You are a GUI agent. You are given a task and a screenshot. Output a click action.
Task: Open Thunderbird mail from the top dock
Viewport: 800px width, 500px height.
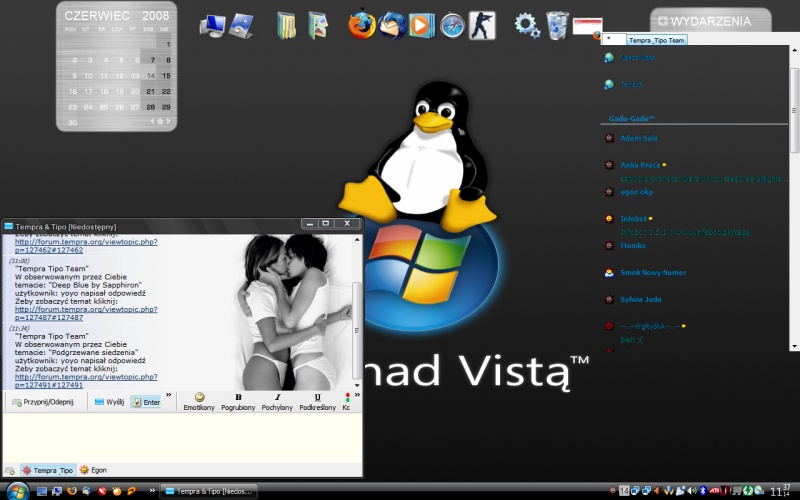(392, 26)
